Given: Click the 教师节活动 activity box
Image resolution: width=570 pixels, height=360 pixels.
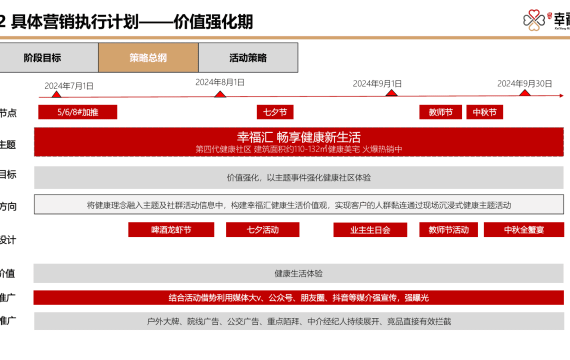Looking at the screenshot, I should click(x=449, y=230).
